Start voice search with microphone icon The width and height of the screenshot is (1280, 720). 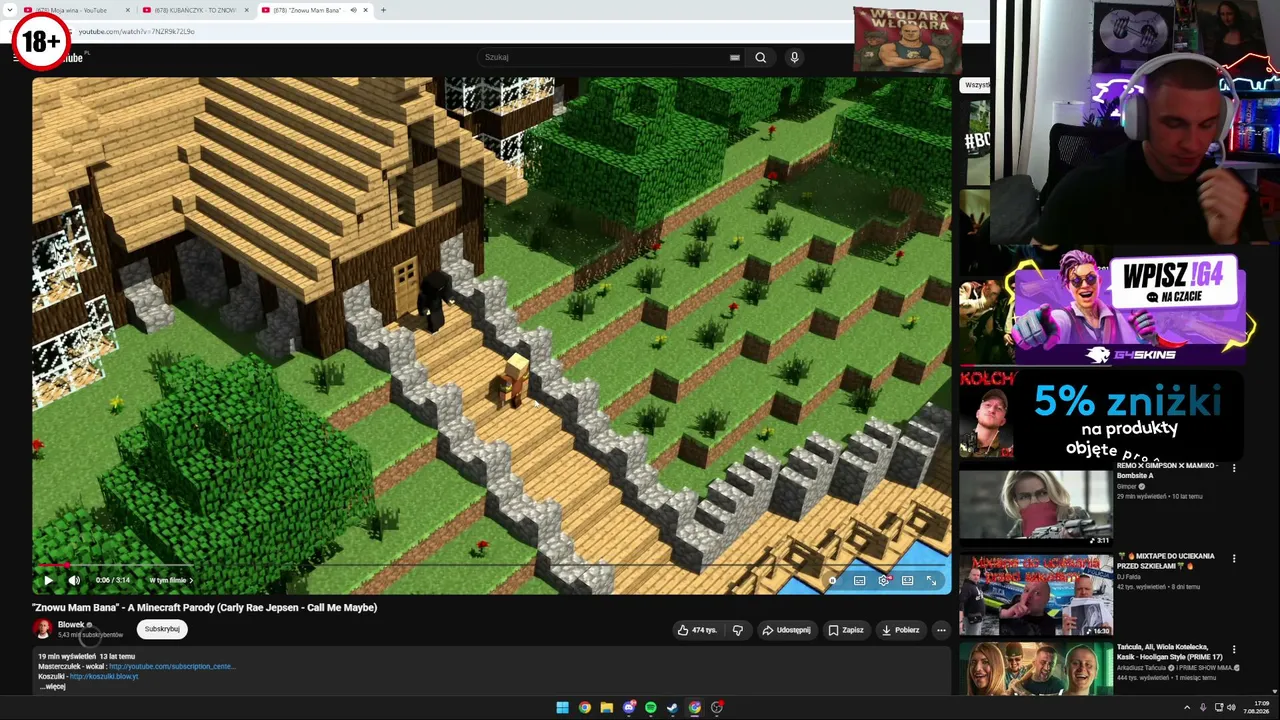click(794, 57)
